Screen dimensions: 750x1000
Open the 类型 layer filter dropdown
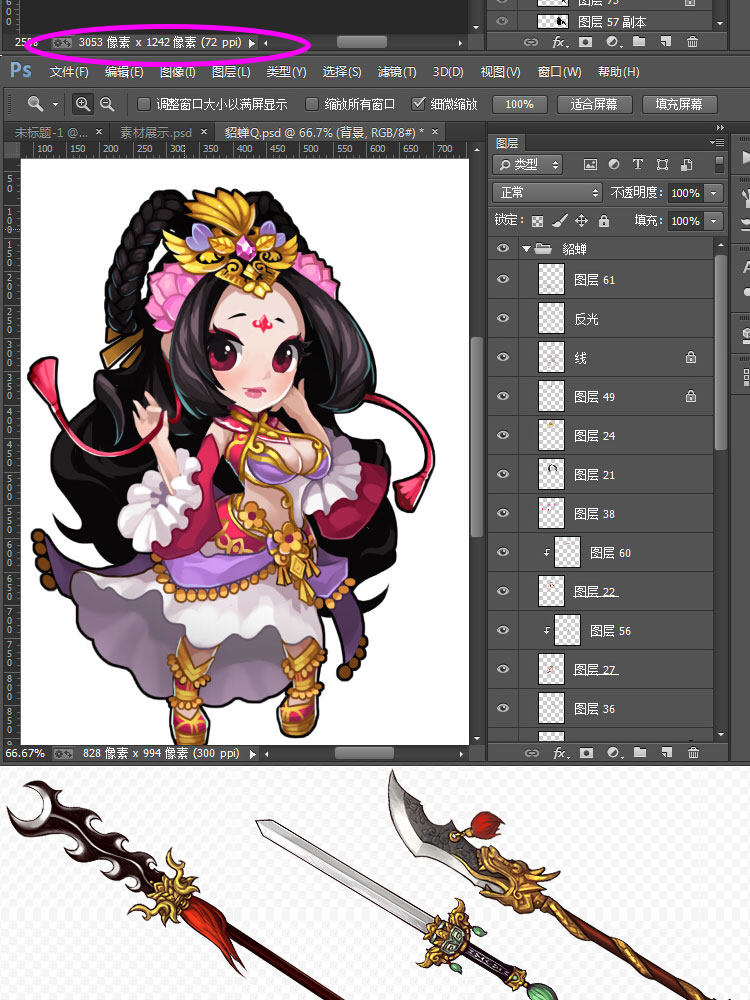tap(527, 165)
